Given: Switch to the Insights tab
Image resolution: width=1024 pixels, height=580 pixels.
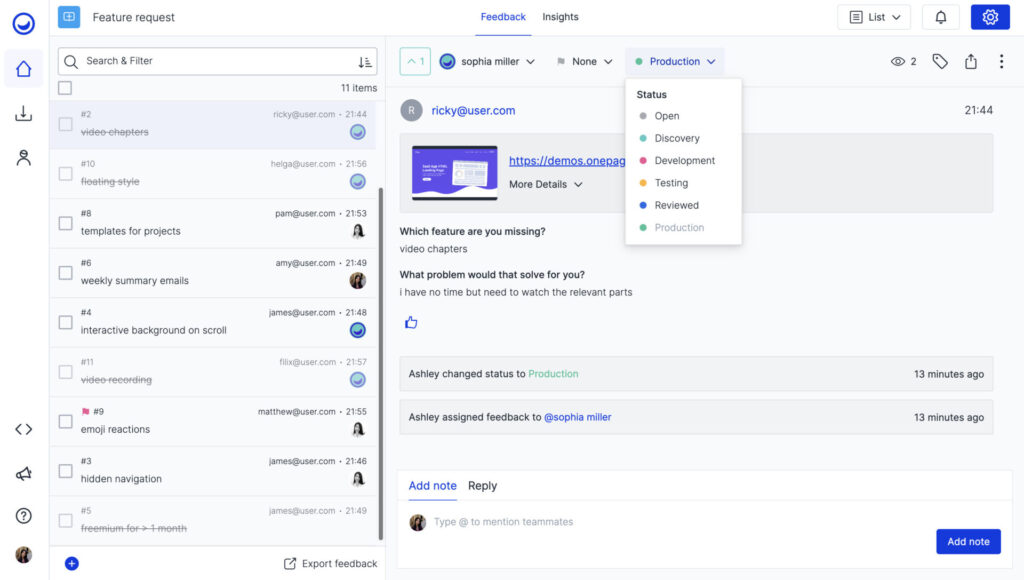Looking at the screenshot, I should pyautogui.click(x=560, y=17).
